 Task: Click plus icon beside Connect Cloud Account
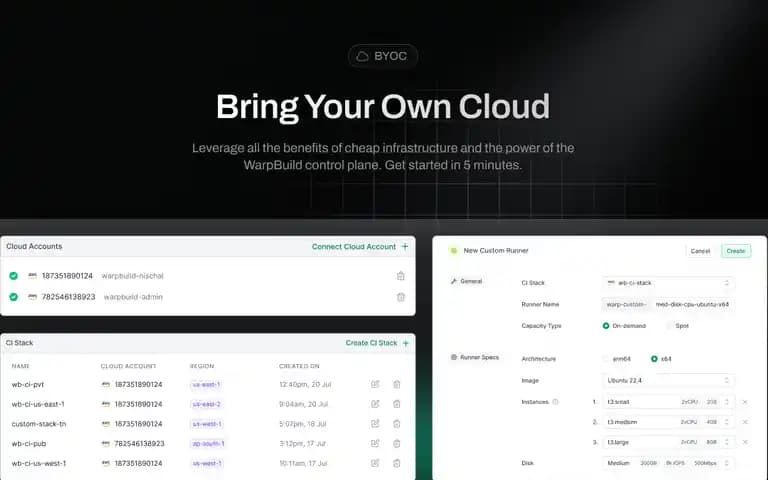click(405, 246)
